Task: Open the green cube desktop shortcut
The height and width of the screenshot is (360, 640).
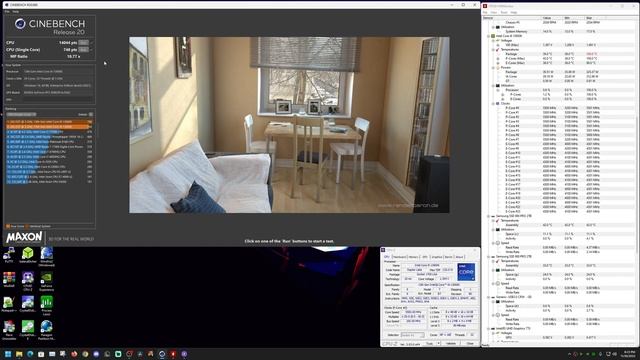Action: pyautogui.click(x=28, y=256)
